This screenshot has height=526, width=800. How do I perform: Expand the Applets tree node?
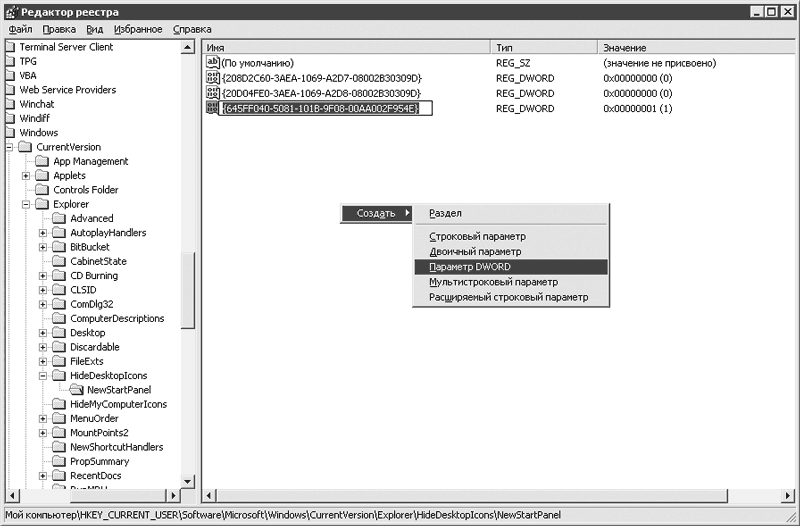26,176
